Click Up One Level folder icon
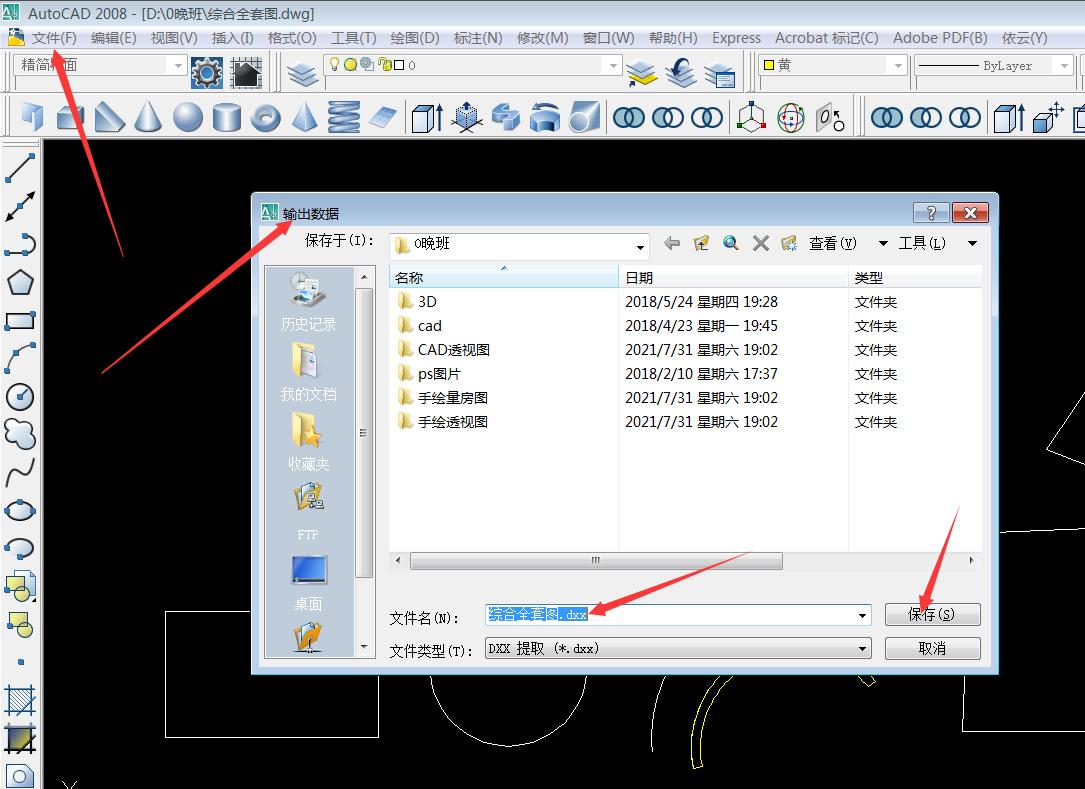1085x789 pixels. (x=702, y=243)
